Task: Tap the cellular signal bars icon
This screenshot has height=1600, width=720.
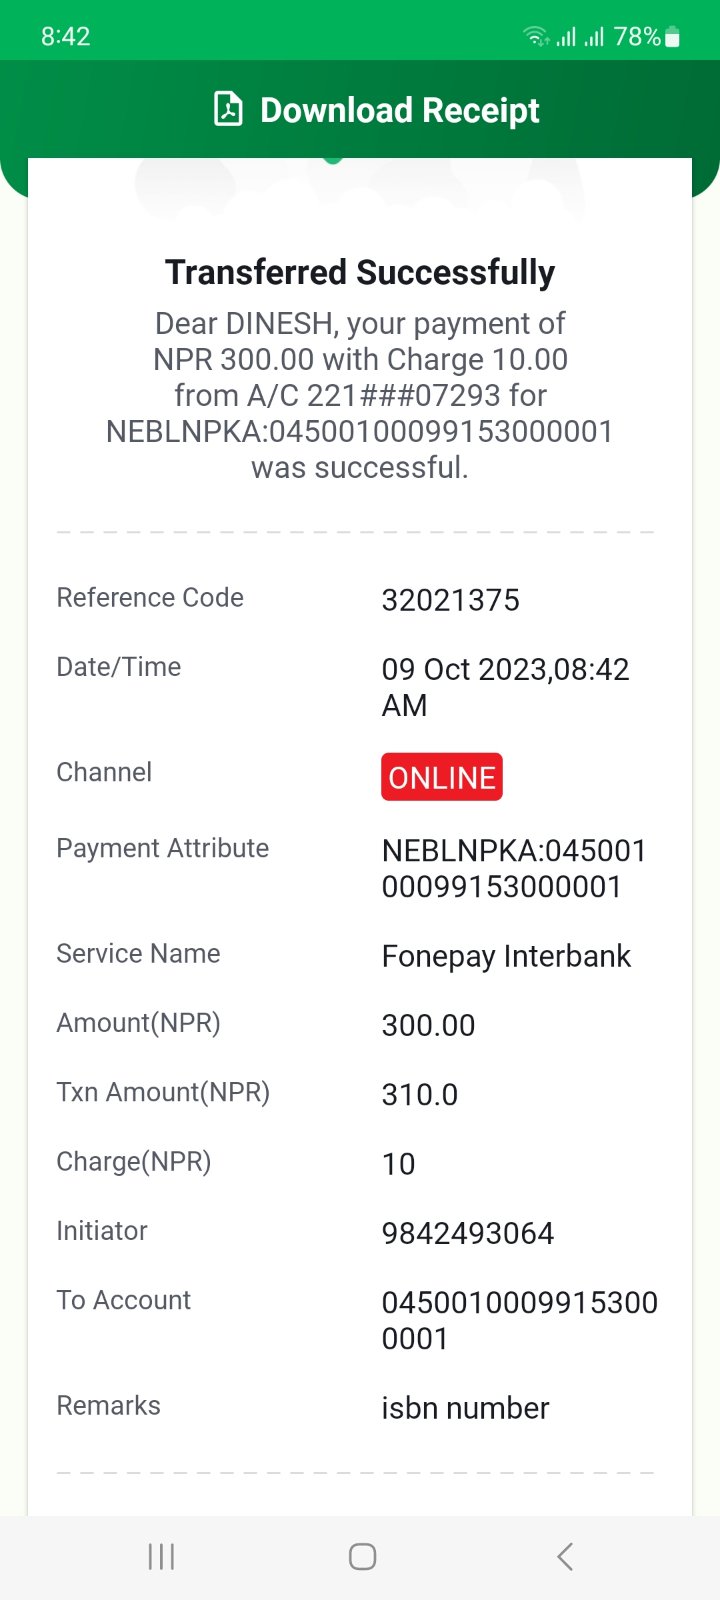Action: (x=580, y=37)
